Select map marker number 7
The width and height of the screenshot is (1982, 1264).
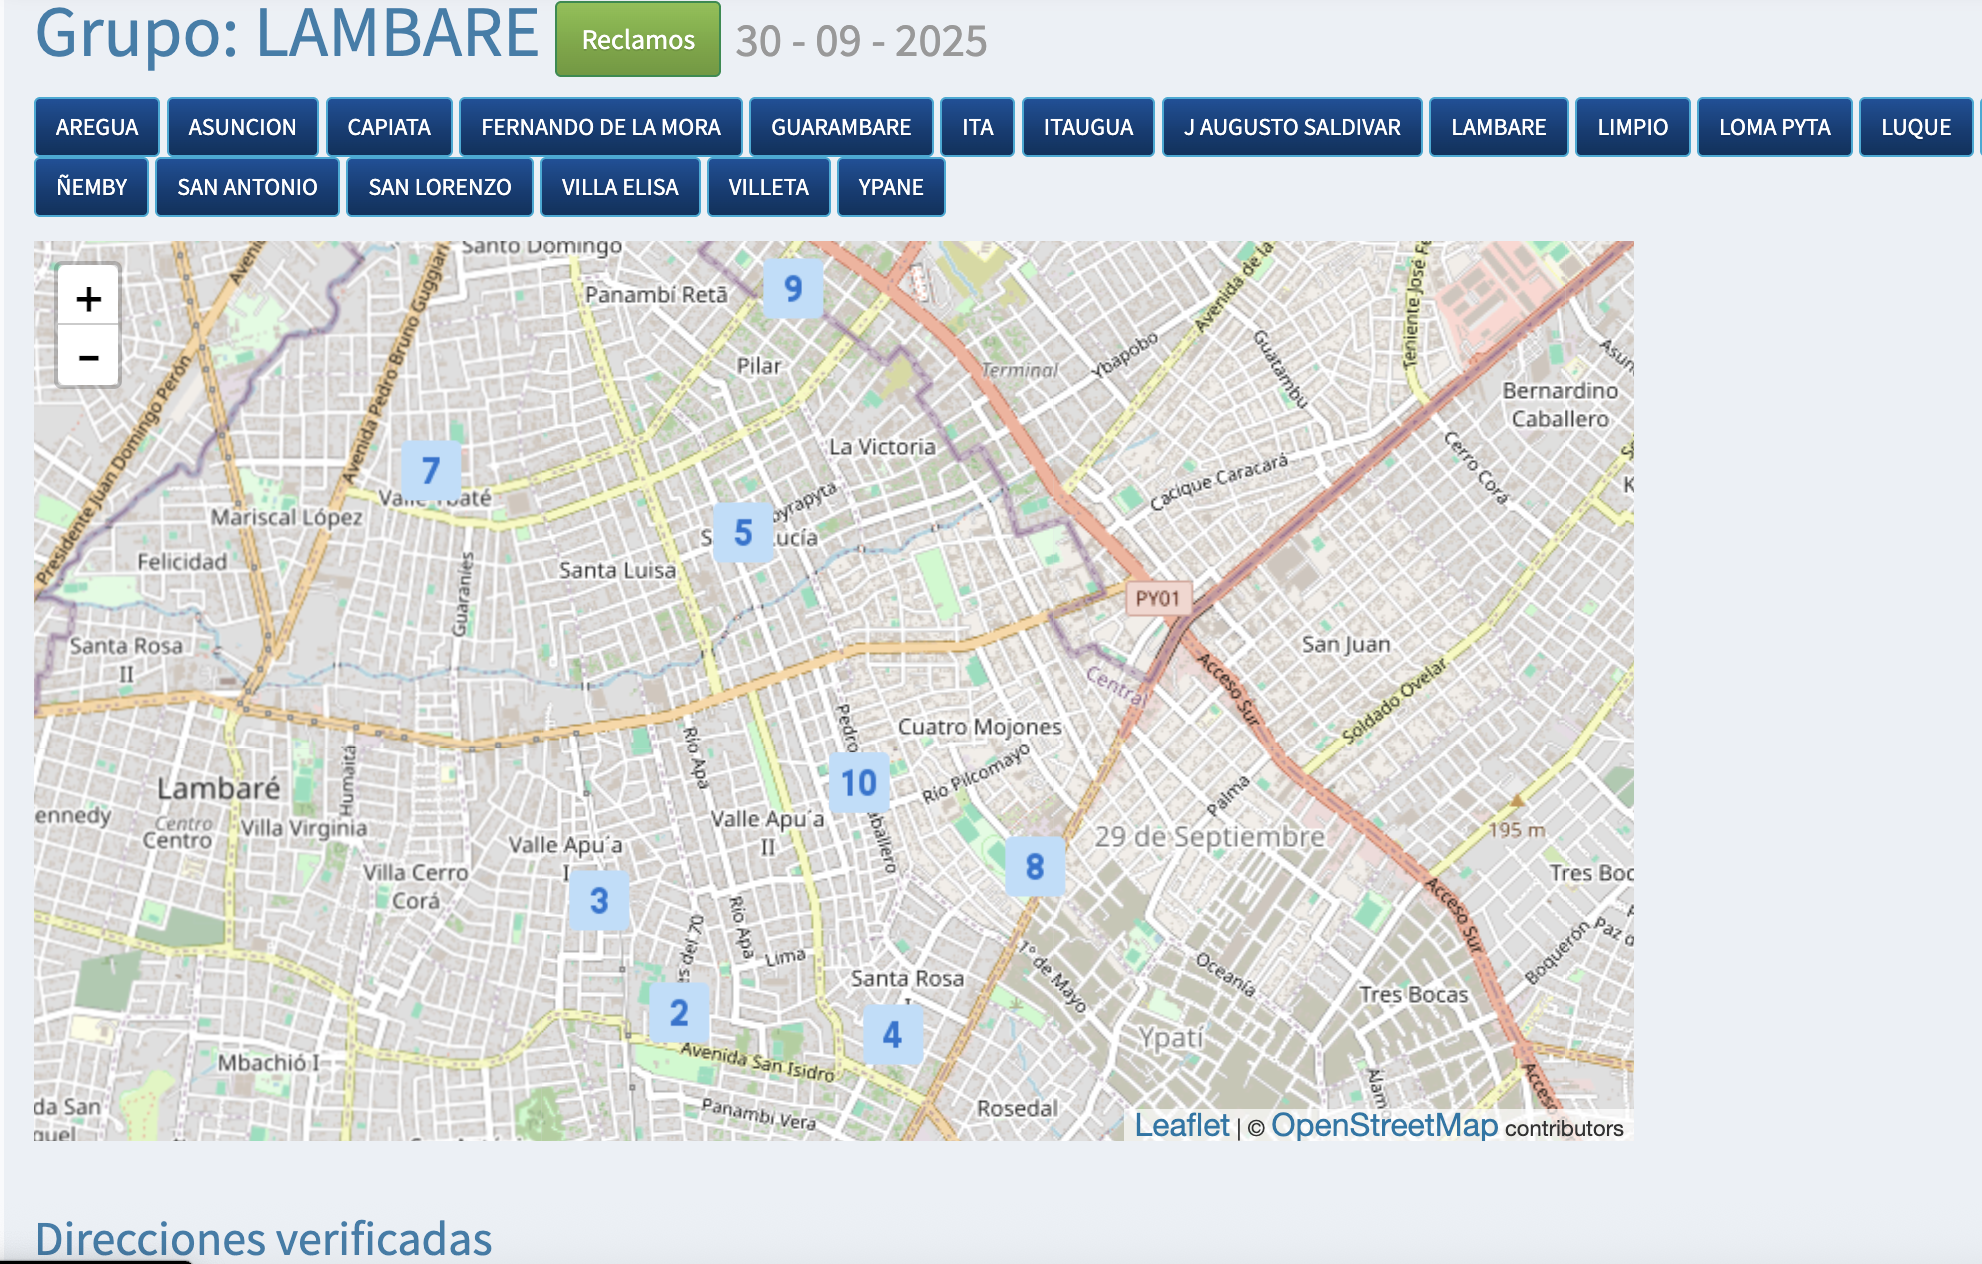(431, 470)
